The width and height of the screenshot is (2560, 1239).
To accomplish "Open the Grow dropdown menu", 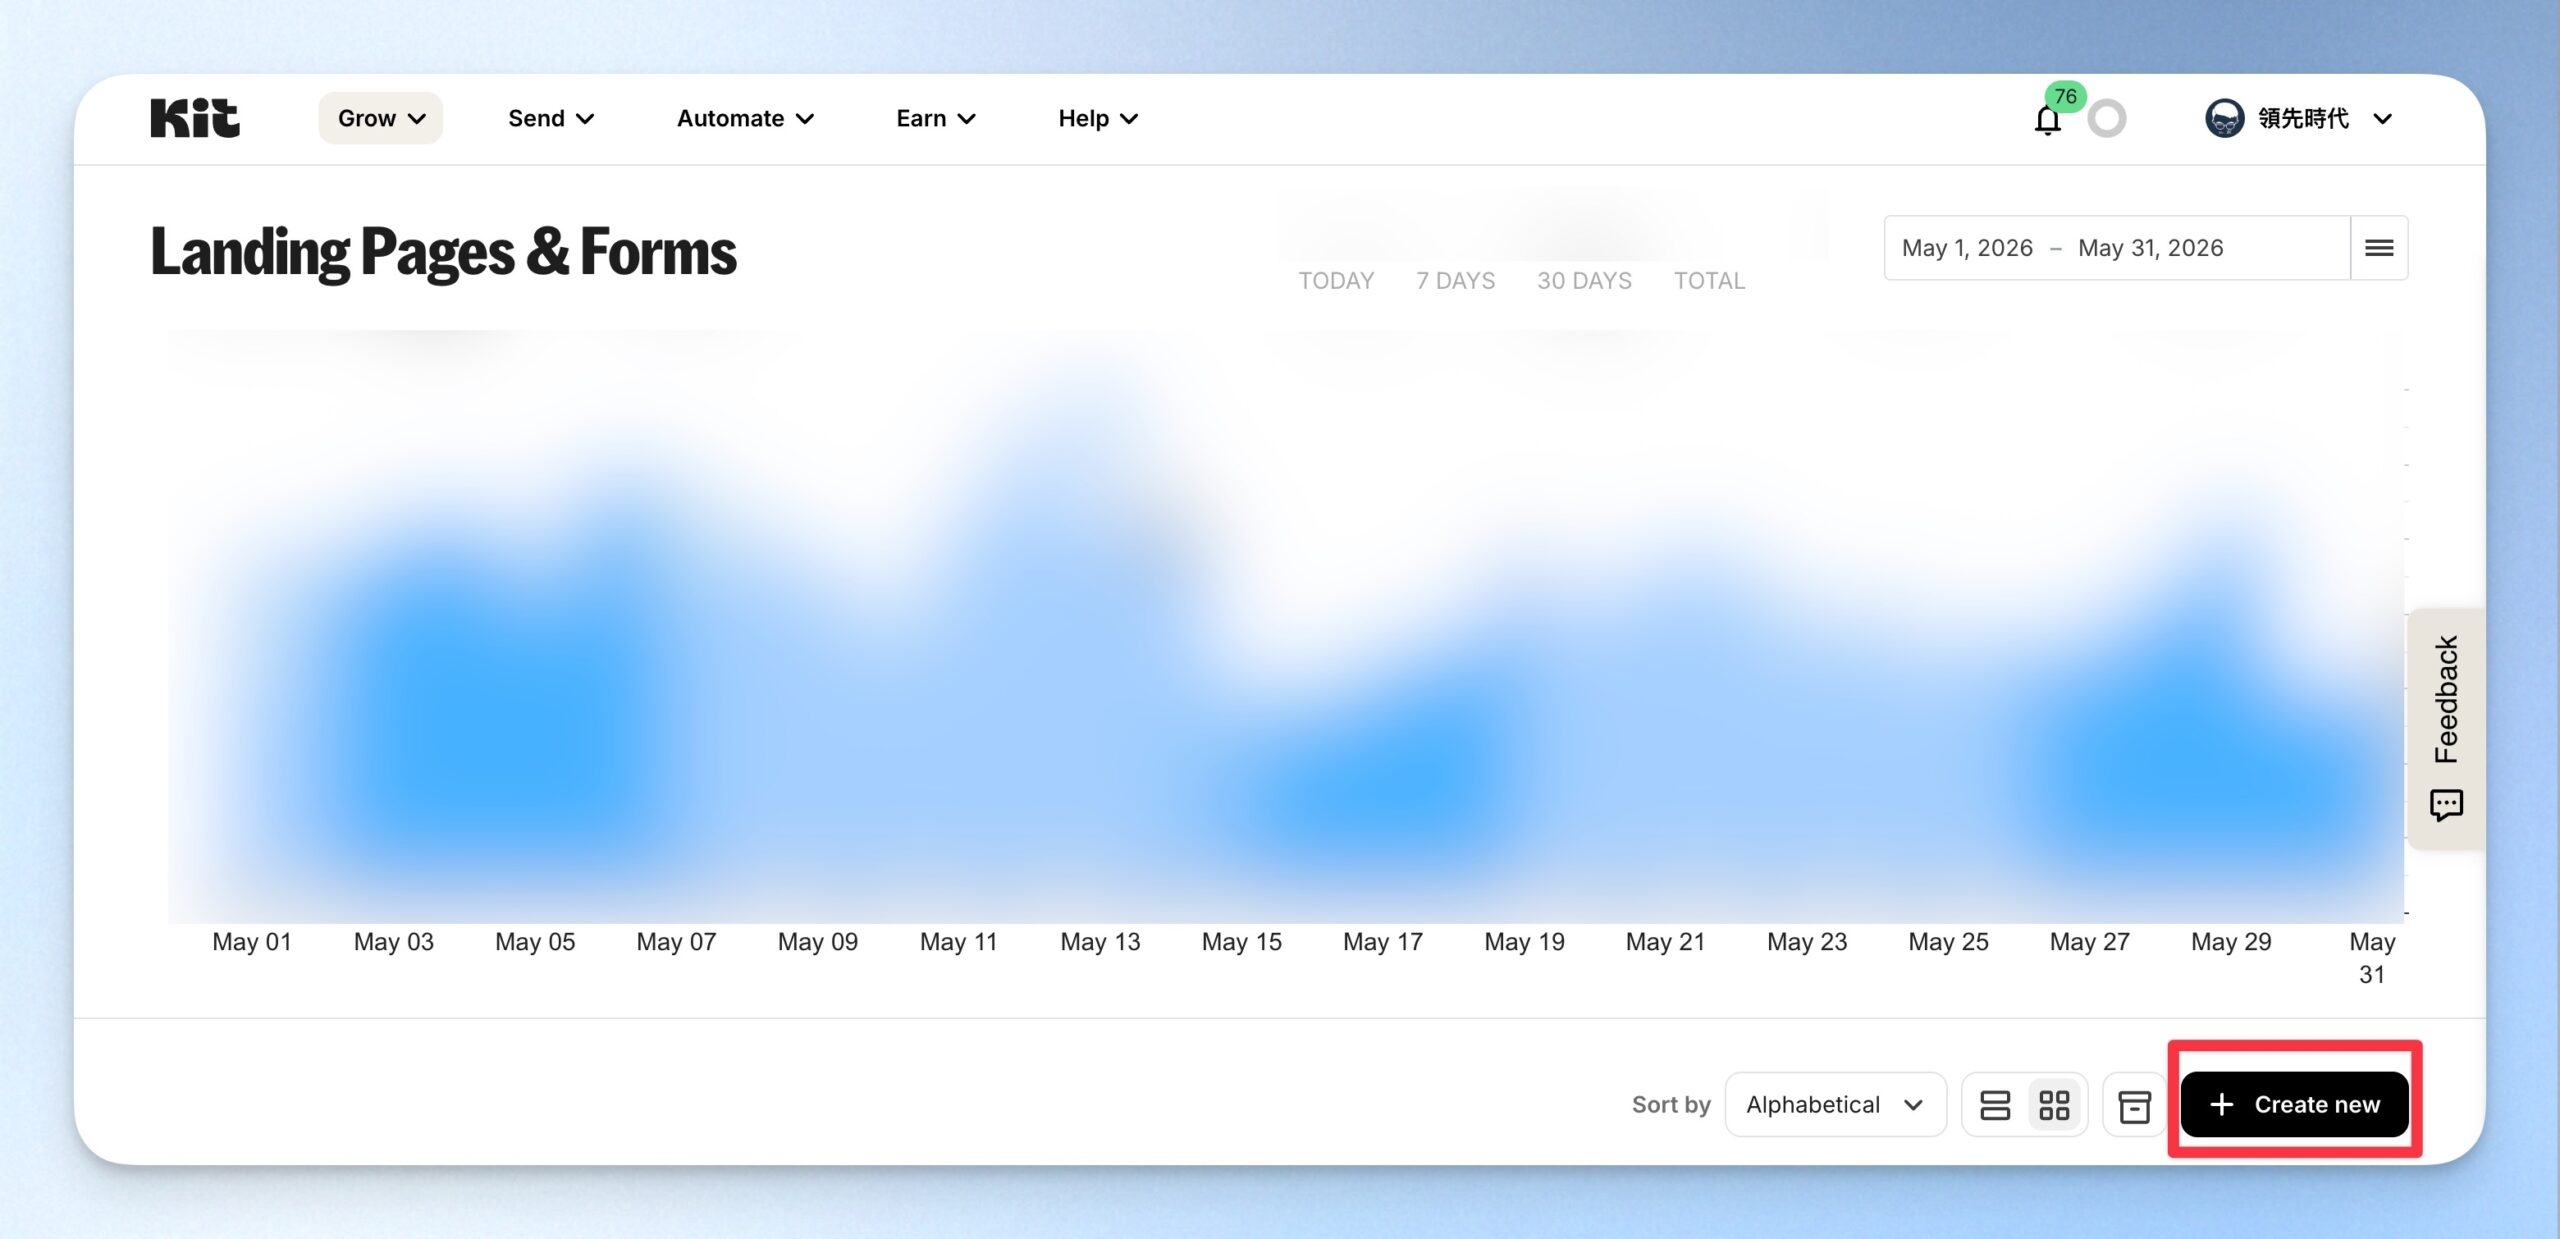I will click(381, 118).
